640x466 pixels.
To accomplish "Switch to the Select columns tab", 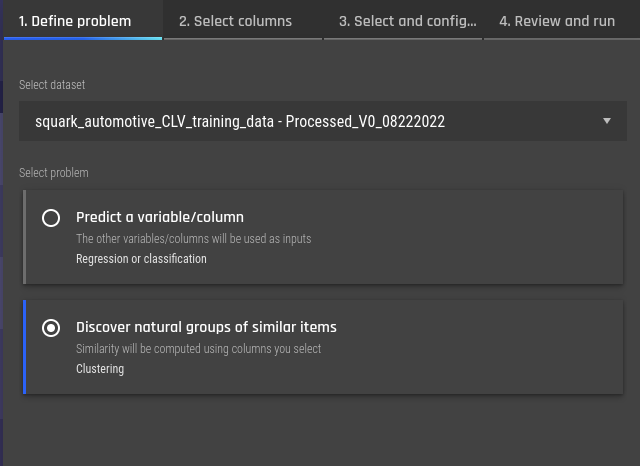I will (235, 21).
